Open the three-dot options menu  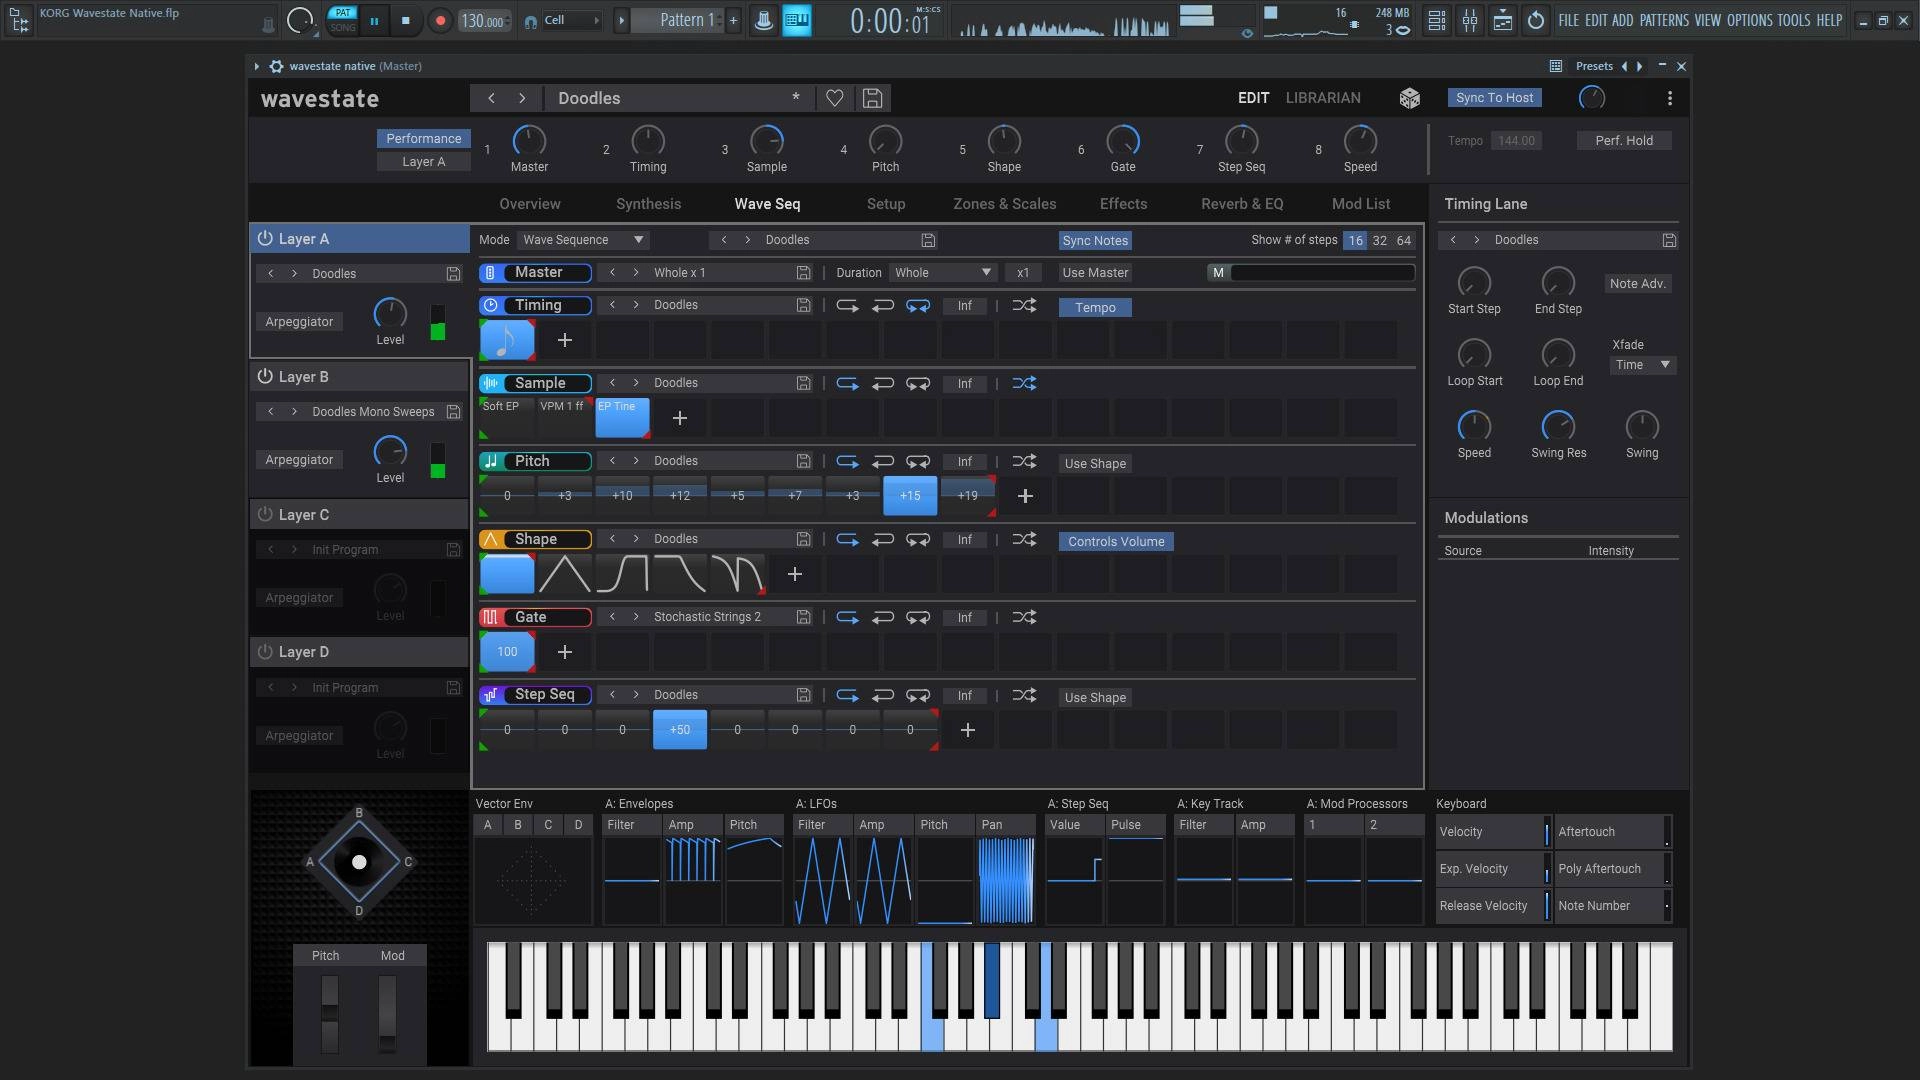coord(1669,98)
